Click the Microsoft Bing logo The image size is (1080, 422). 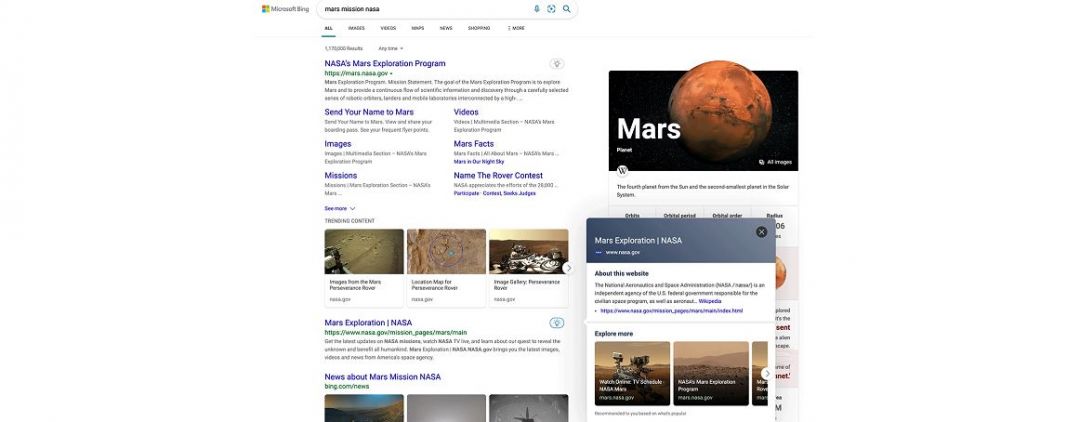pyautogui.click(x=285, y=9)
